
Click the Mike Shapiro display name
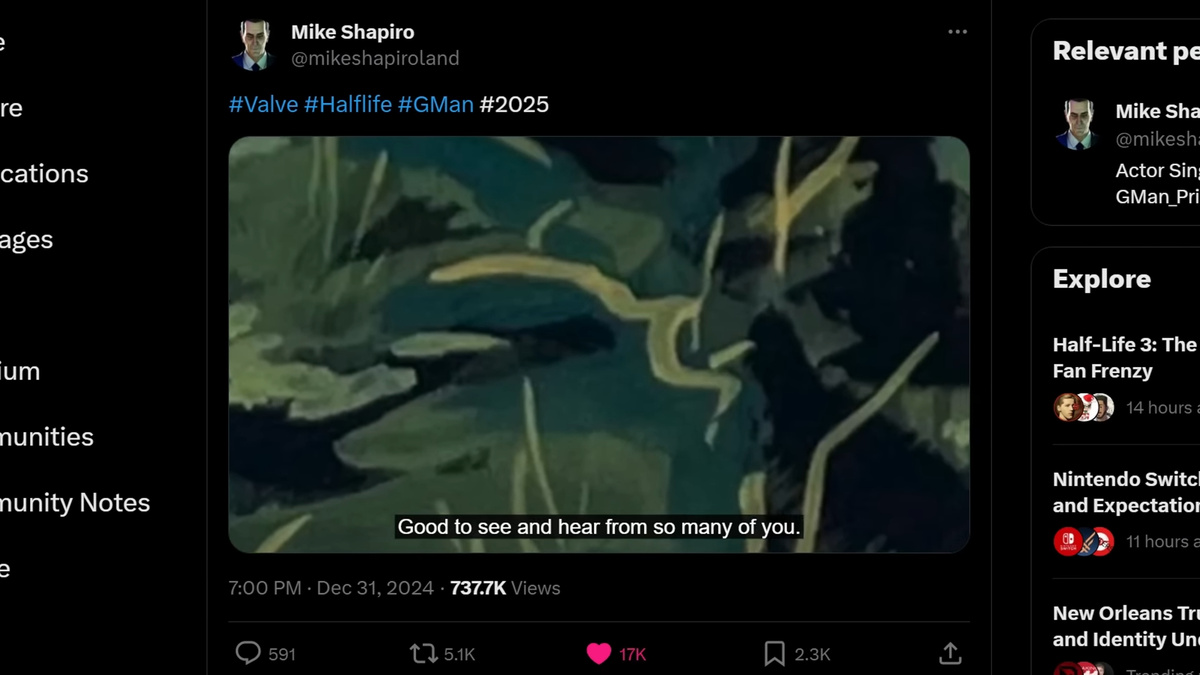point(353,32)
